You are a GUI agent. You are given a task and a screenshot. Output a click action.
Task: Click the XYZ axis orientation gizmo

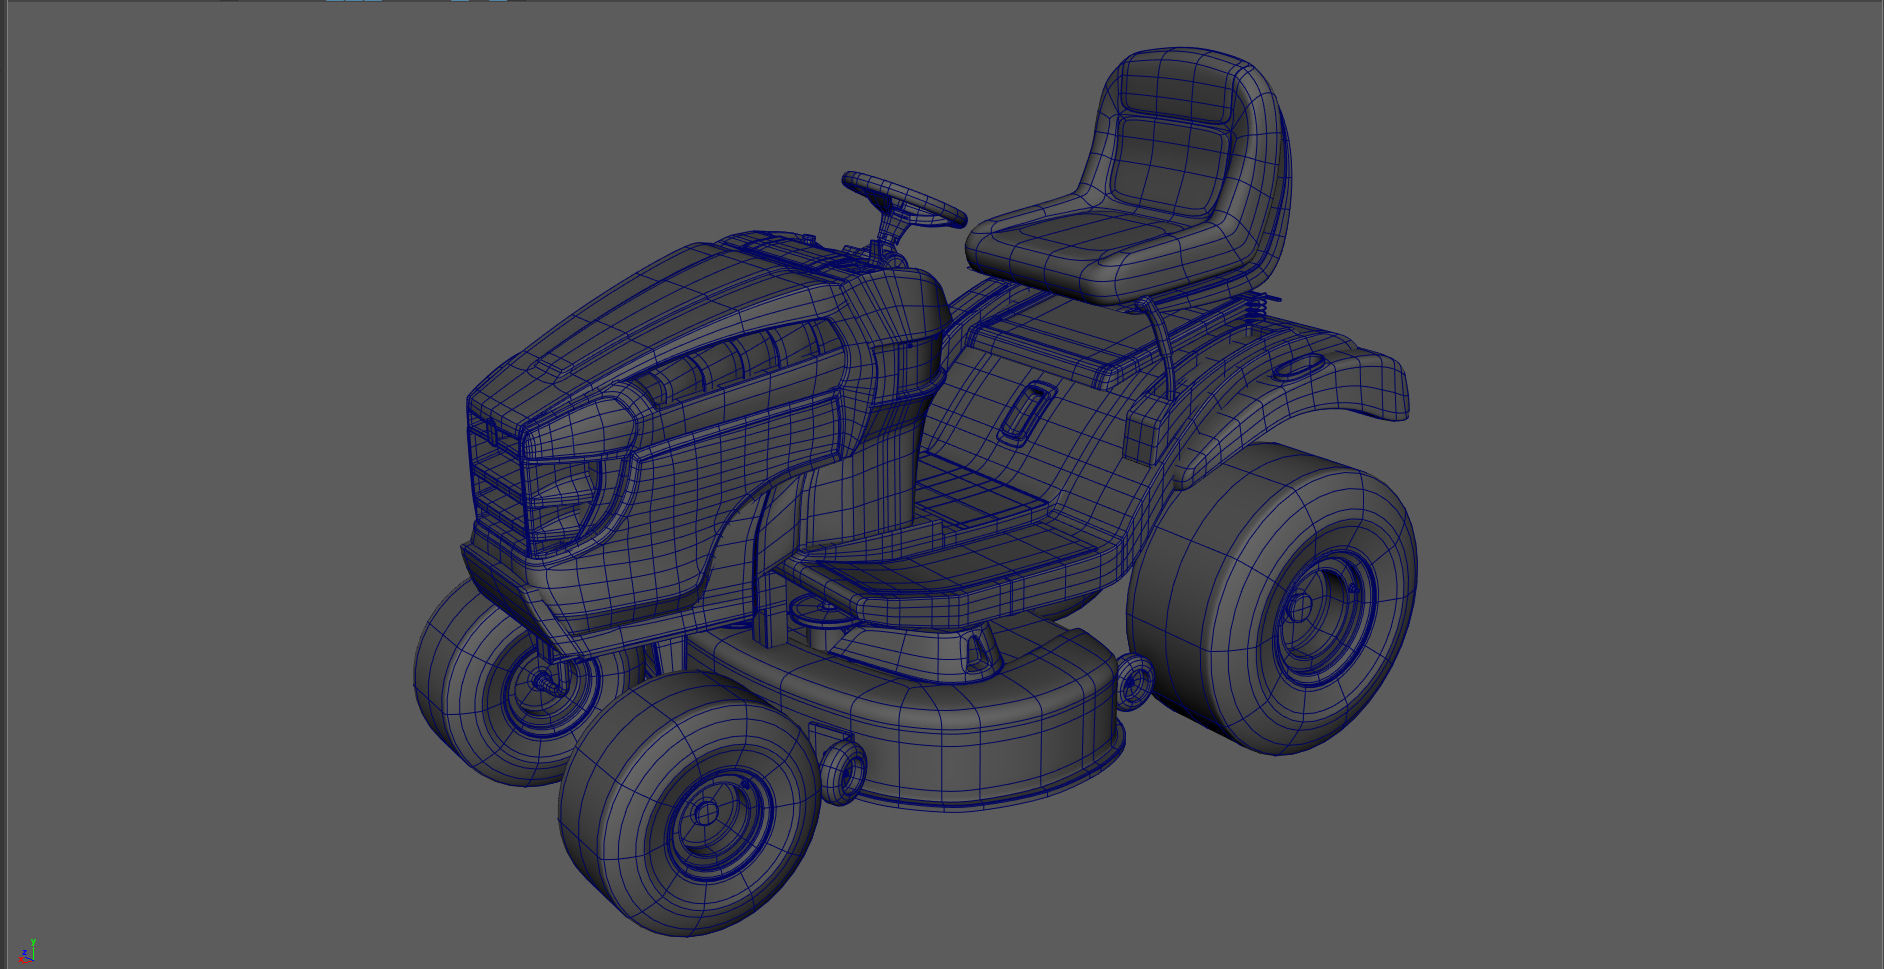point(27,951)
